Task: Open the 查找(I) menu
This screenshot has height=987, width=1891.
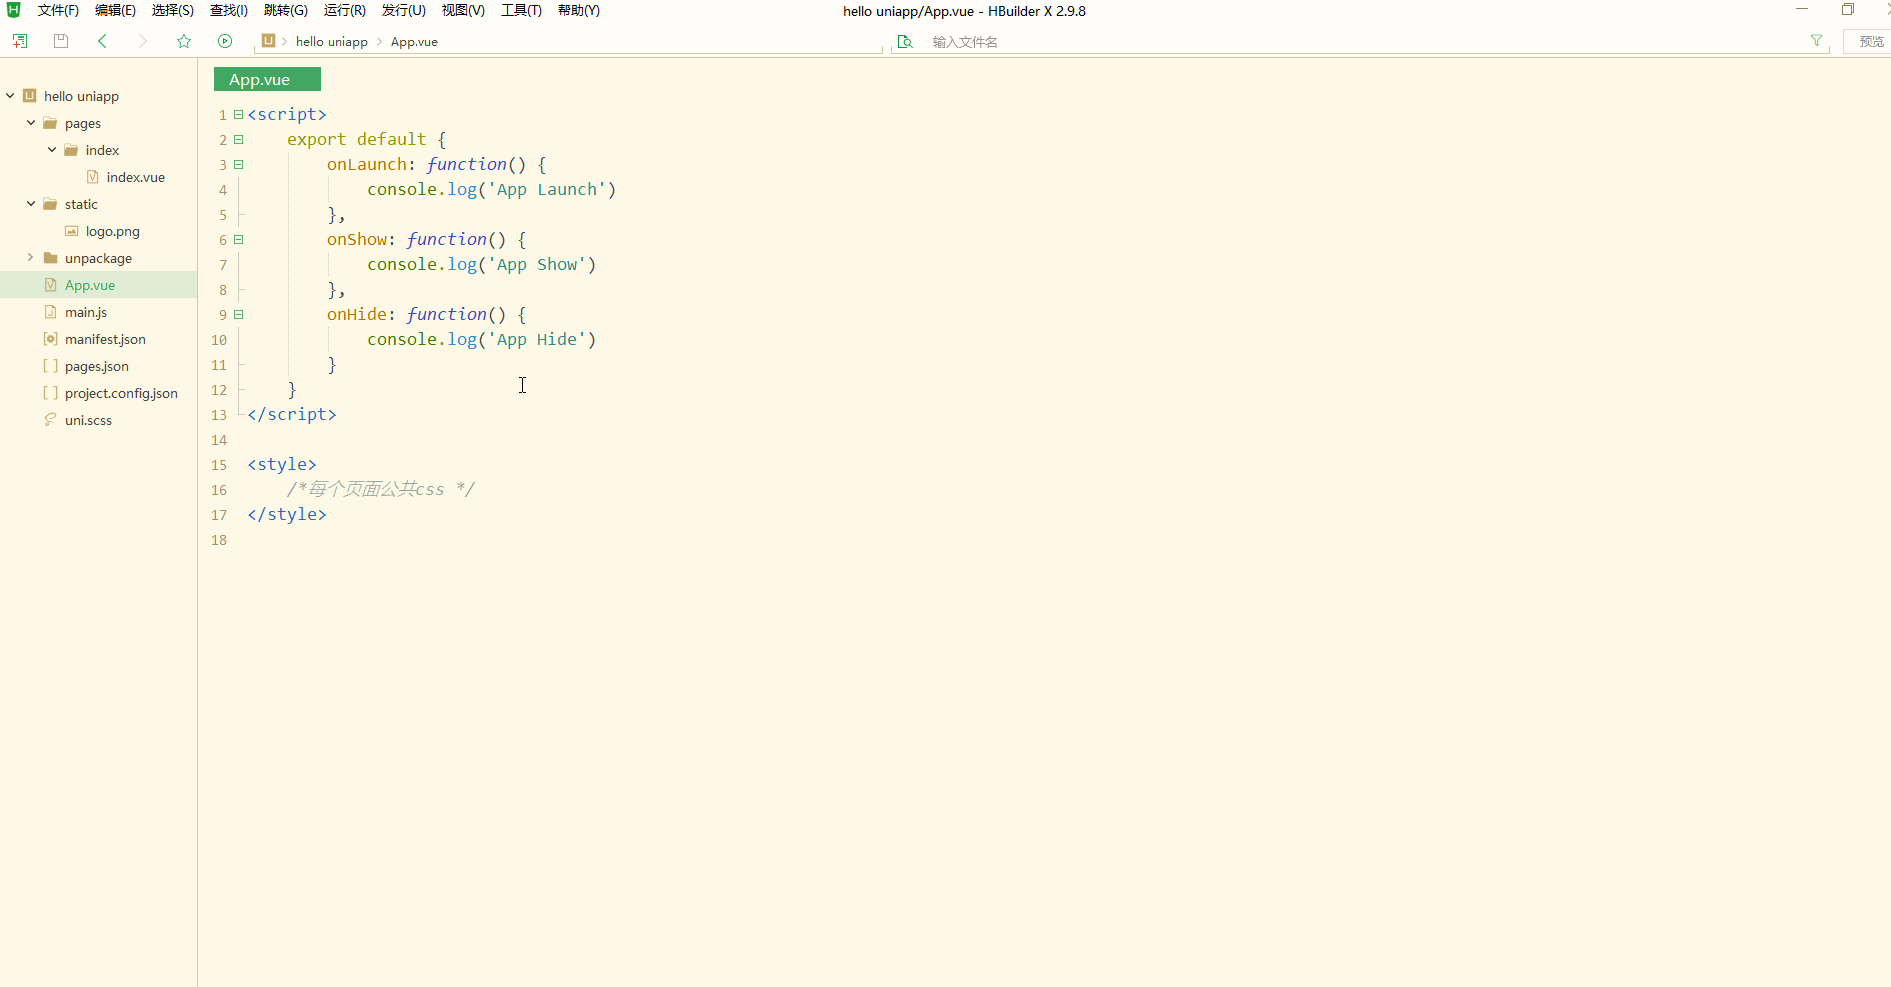Action: pyautogui.click(x=229, y=10)
